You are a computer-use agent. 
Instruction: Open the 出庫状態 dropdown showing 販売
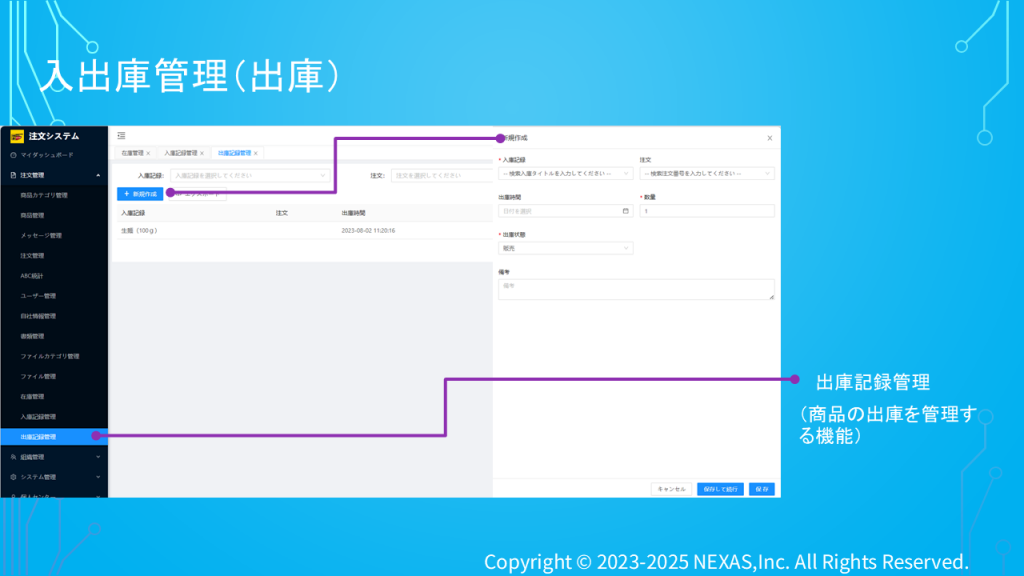point(566,248)
